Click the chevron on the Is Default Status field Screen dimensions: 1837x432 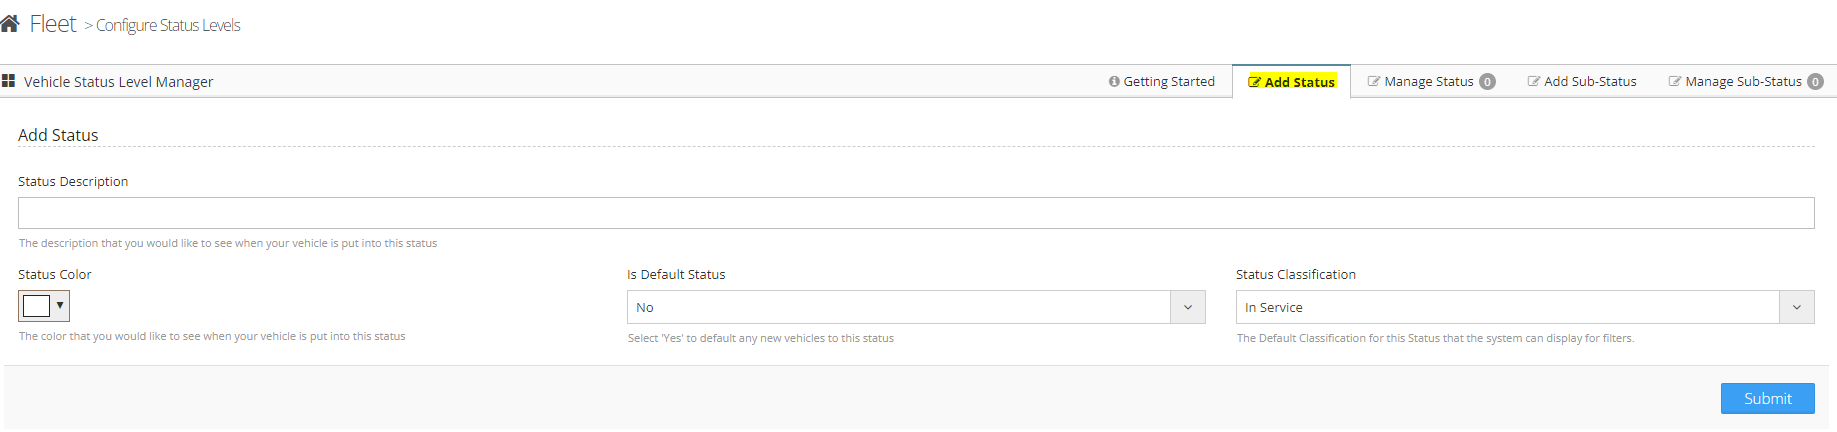coord(1188,307)
